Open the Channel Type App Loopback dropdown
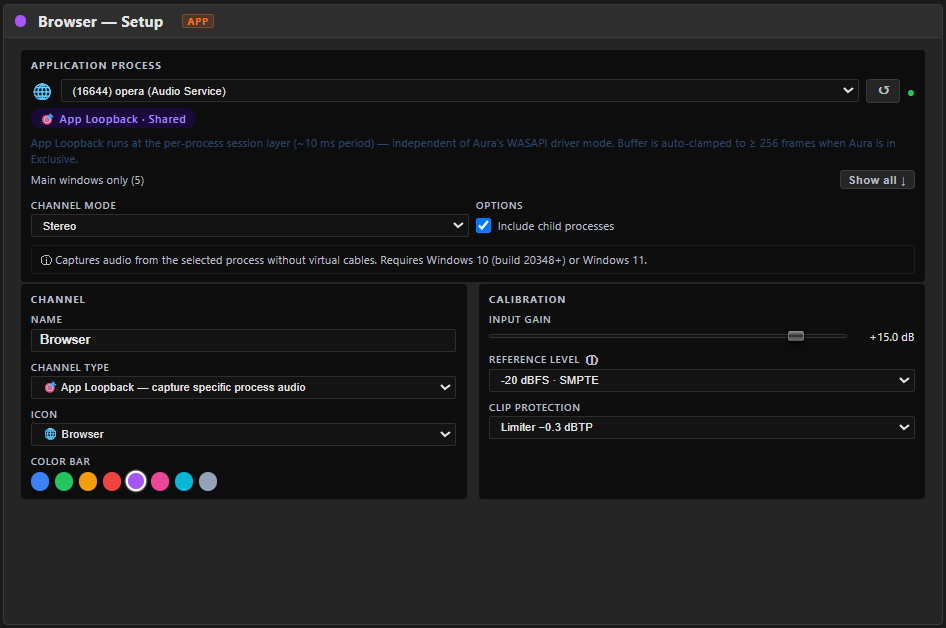 [x=243, y=387]
